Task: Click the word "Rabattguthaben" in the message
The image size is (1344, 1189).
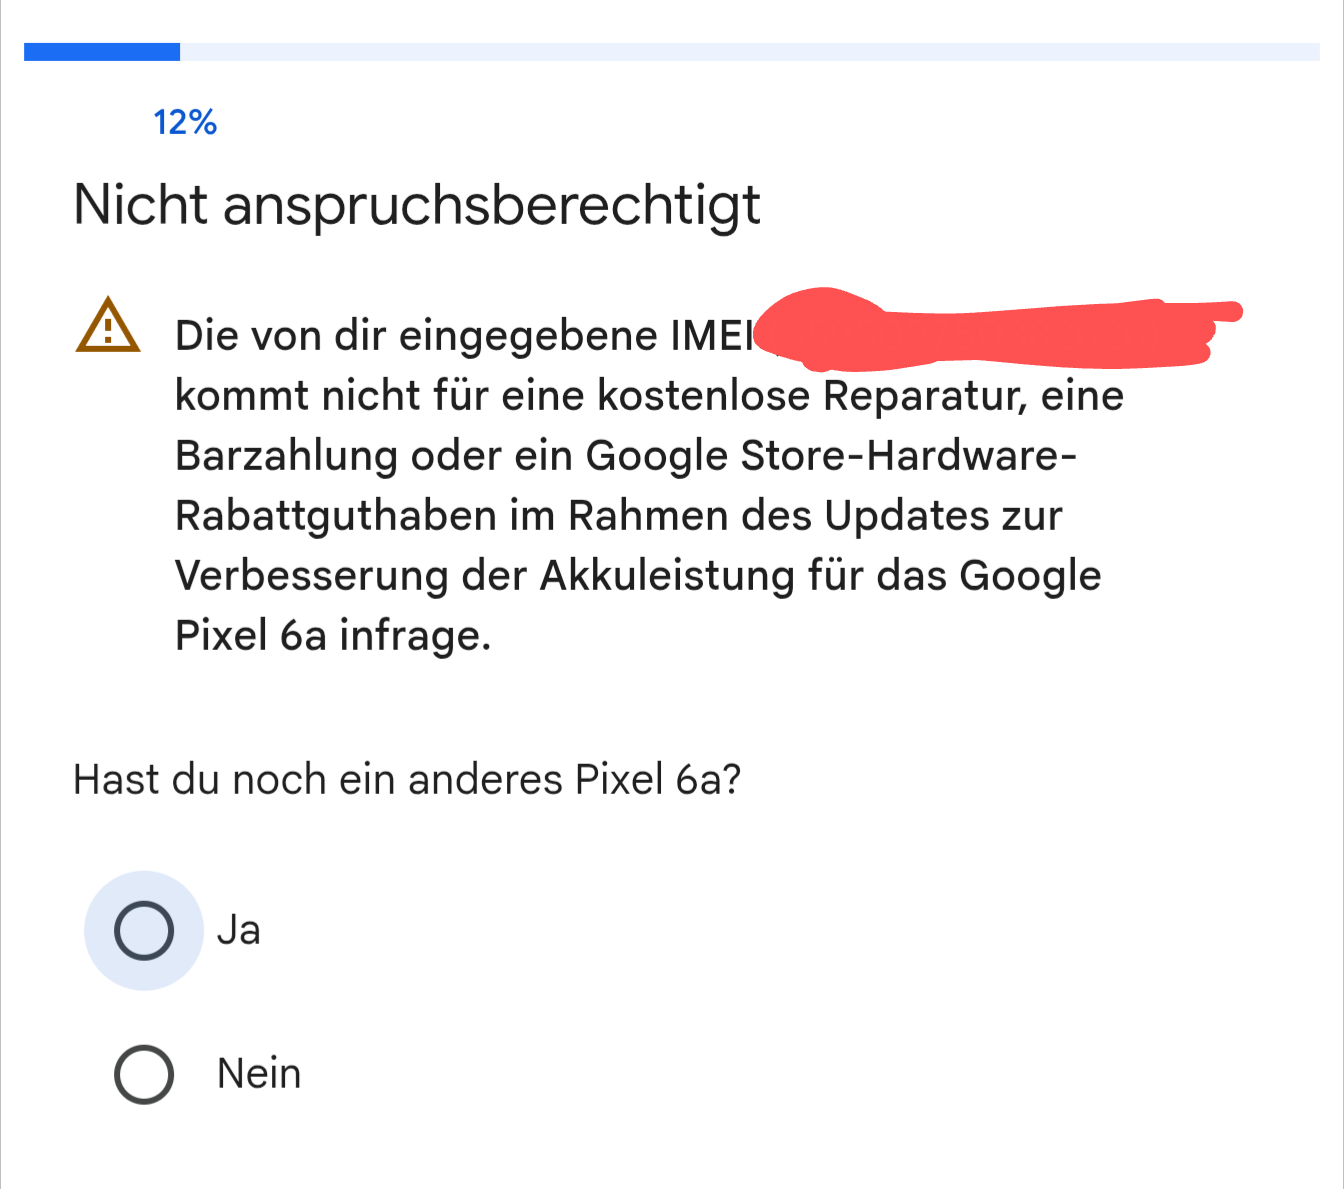Action: coord(335,516)
